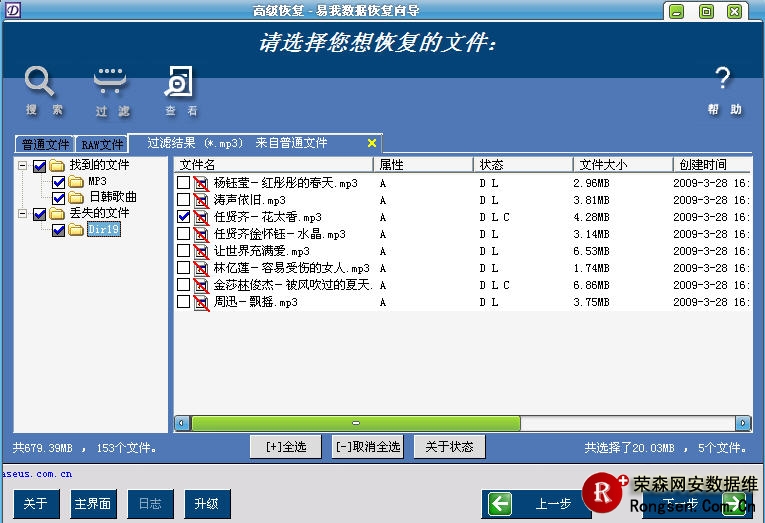This screenshot has width=765, height=523.
Task: Click the MP3 folder icon in tree
Action: tap(76, 182)
